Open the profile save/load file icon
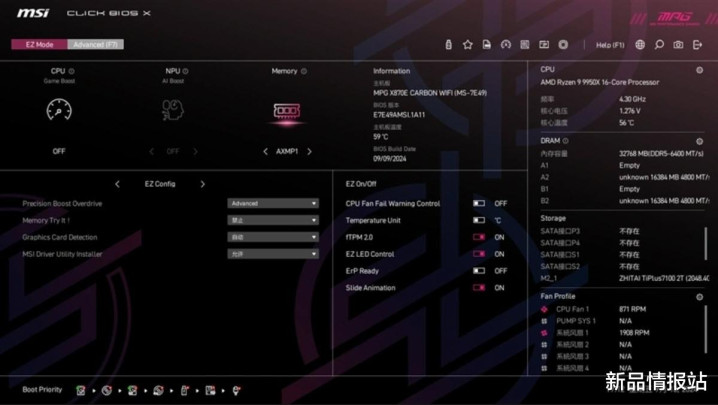Screen dimensions: 718x405 [x=487, y=44]
